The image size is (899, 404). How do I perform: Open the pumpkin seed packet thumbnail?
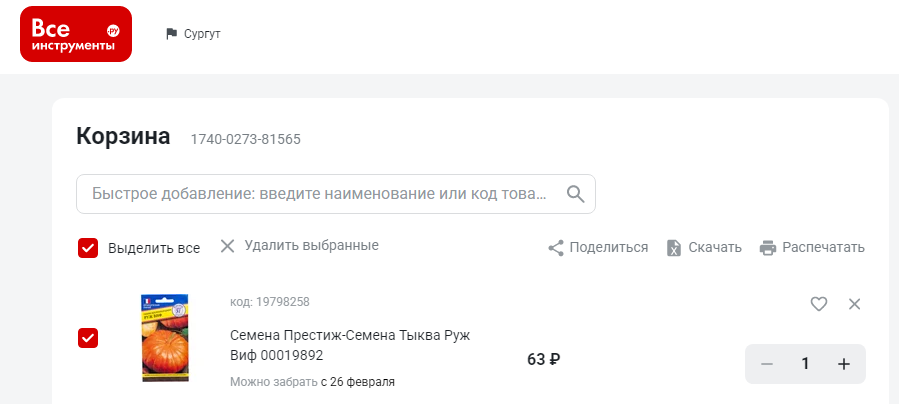click(x=165, y=338)
